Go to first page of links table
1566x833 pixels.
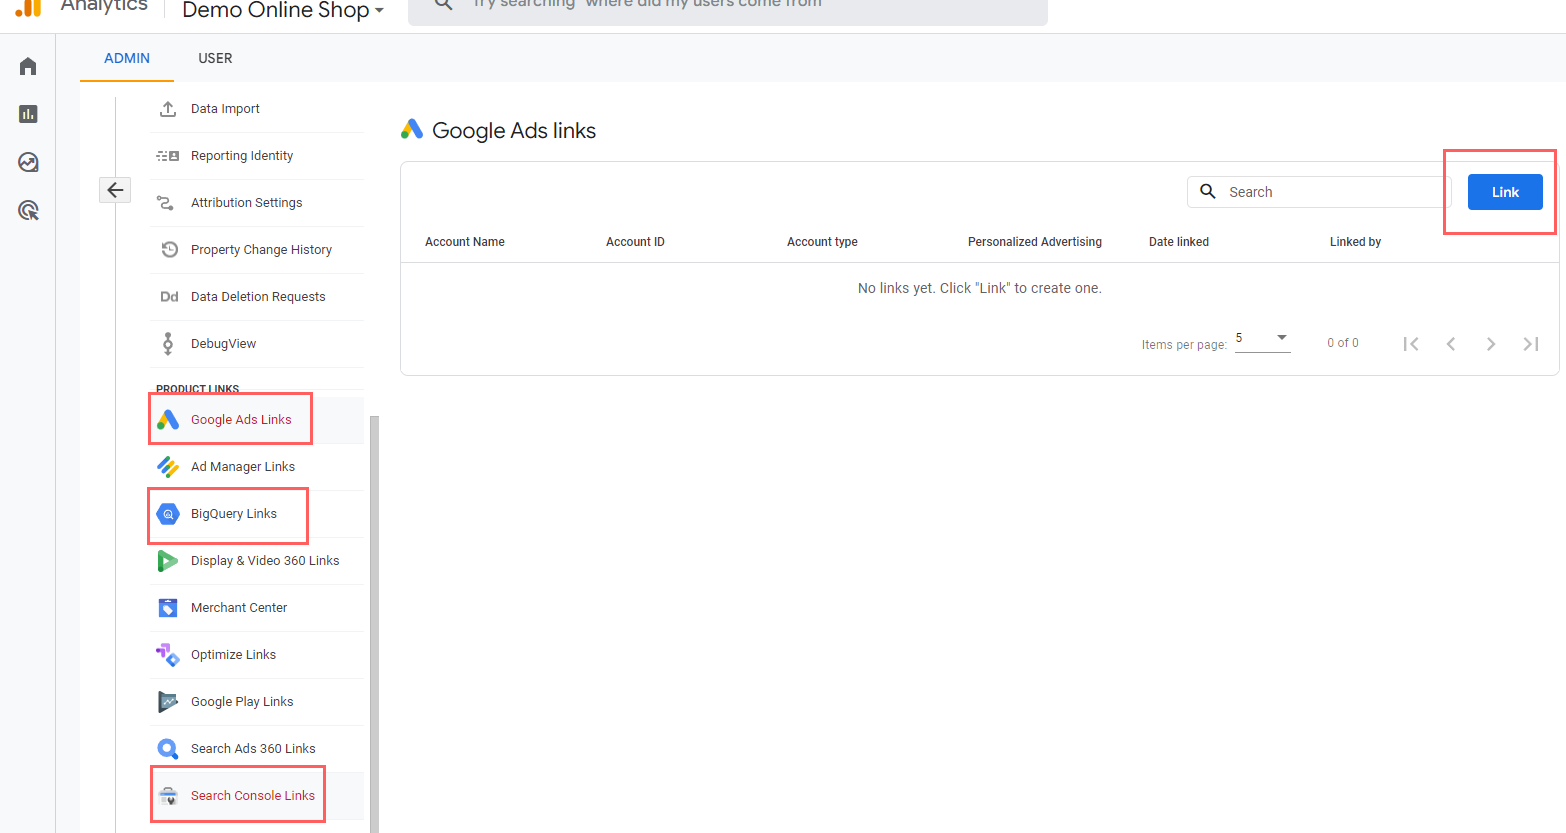1411,344
